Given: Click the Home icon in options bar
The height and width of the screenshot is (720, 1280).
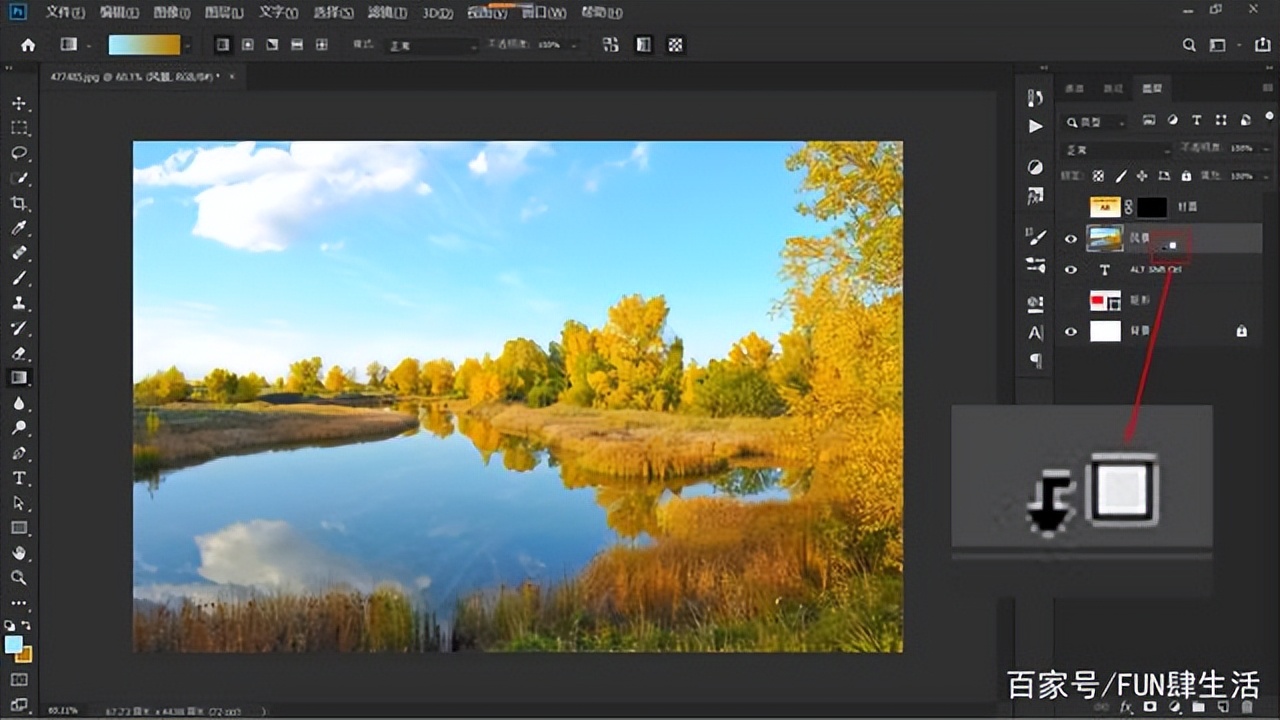Looking at the screenshot, I should tap(28, 45).
